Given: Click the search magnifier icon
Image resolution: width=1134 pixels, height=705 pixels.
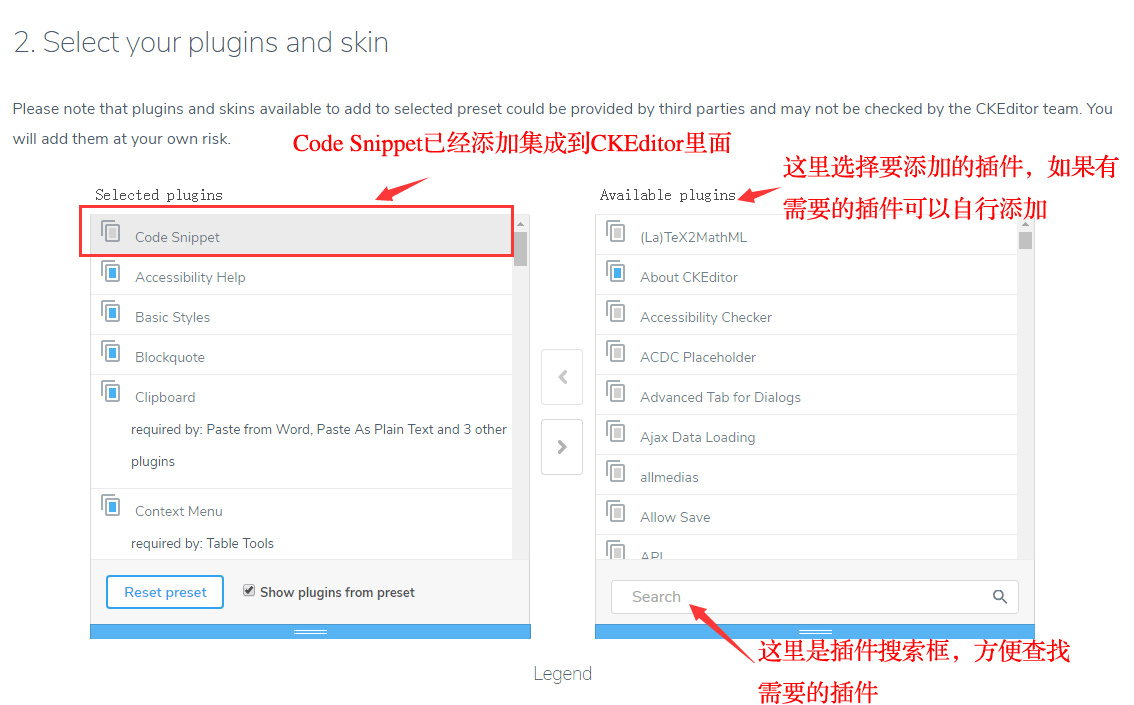Looking at the screenshot, I should click(999, 597).
